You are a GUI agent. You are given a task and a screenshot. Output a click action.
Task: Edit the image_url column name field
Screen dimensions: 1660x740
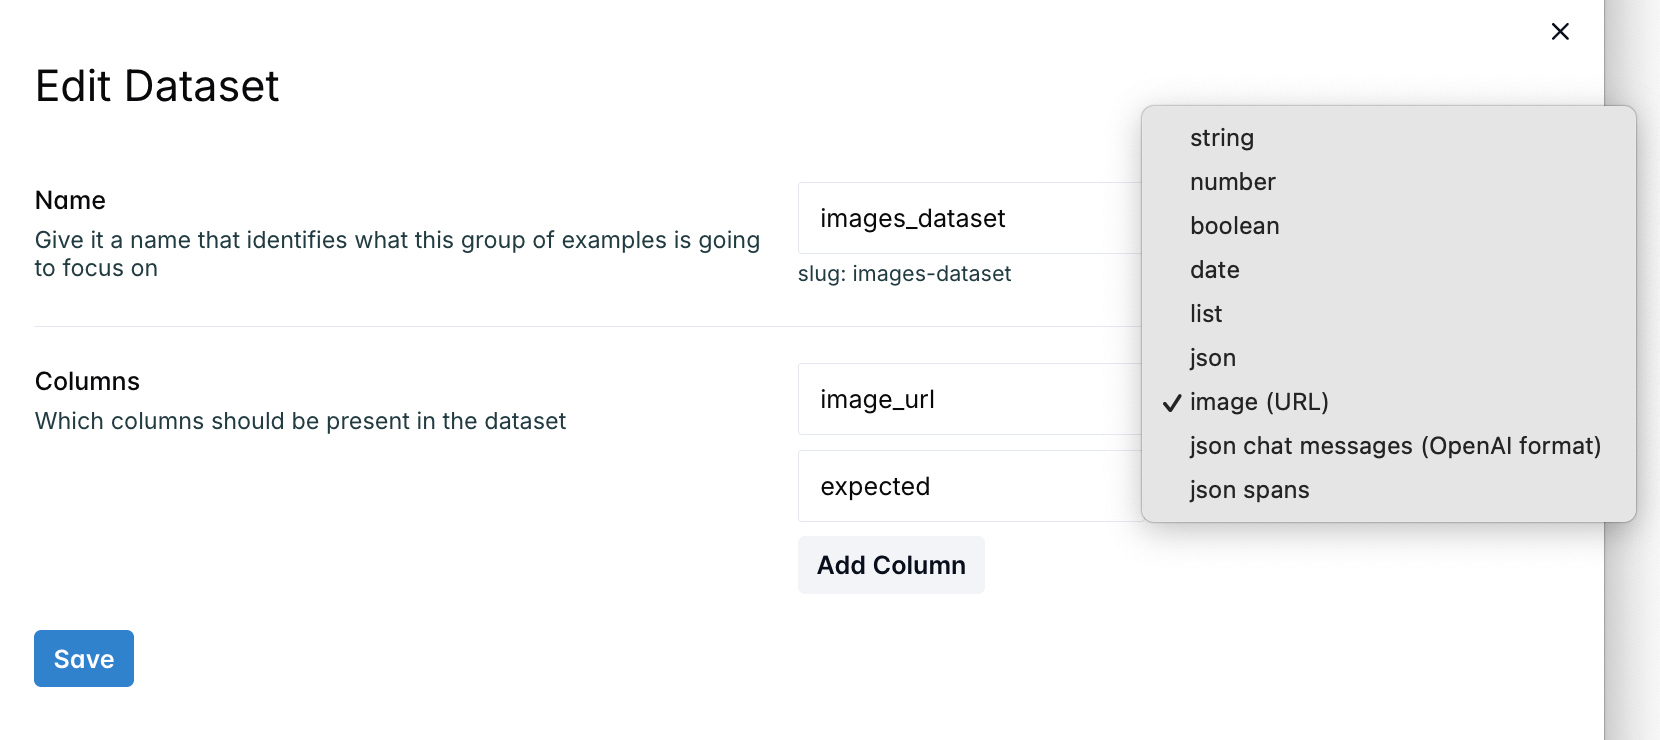point(970,399)
